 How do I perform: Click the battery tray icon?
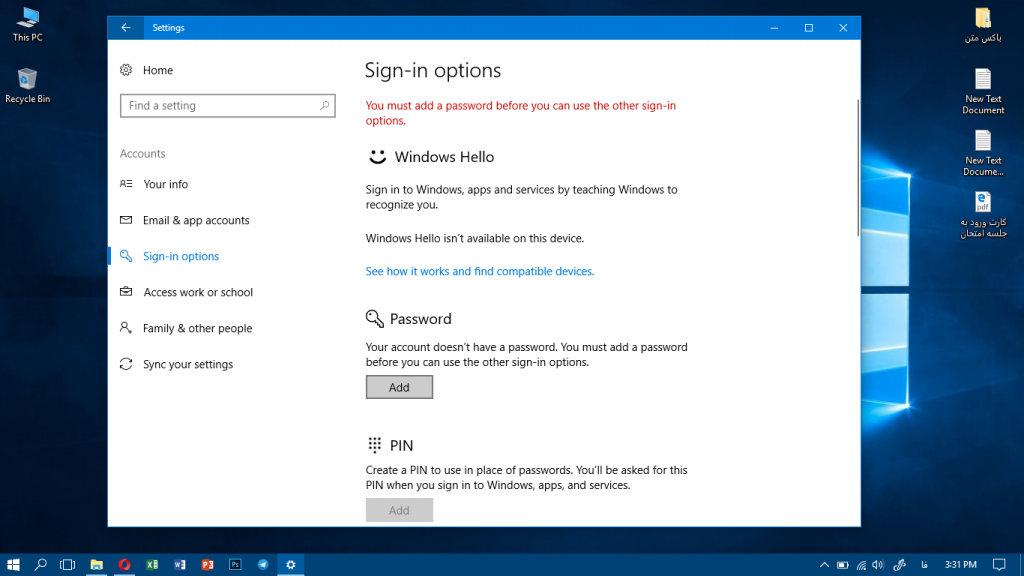pyautogui.click(x=842, y=565)
